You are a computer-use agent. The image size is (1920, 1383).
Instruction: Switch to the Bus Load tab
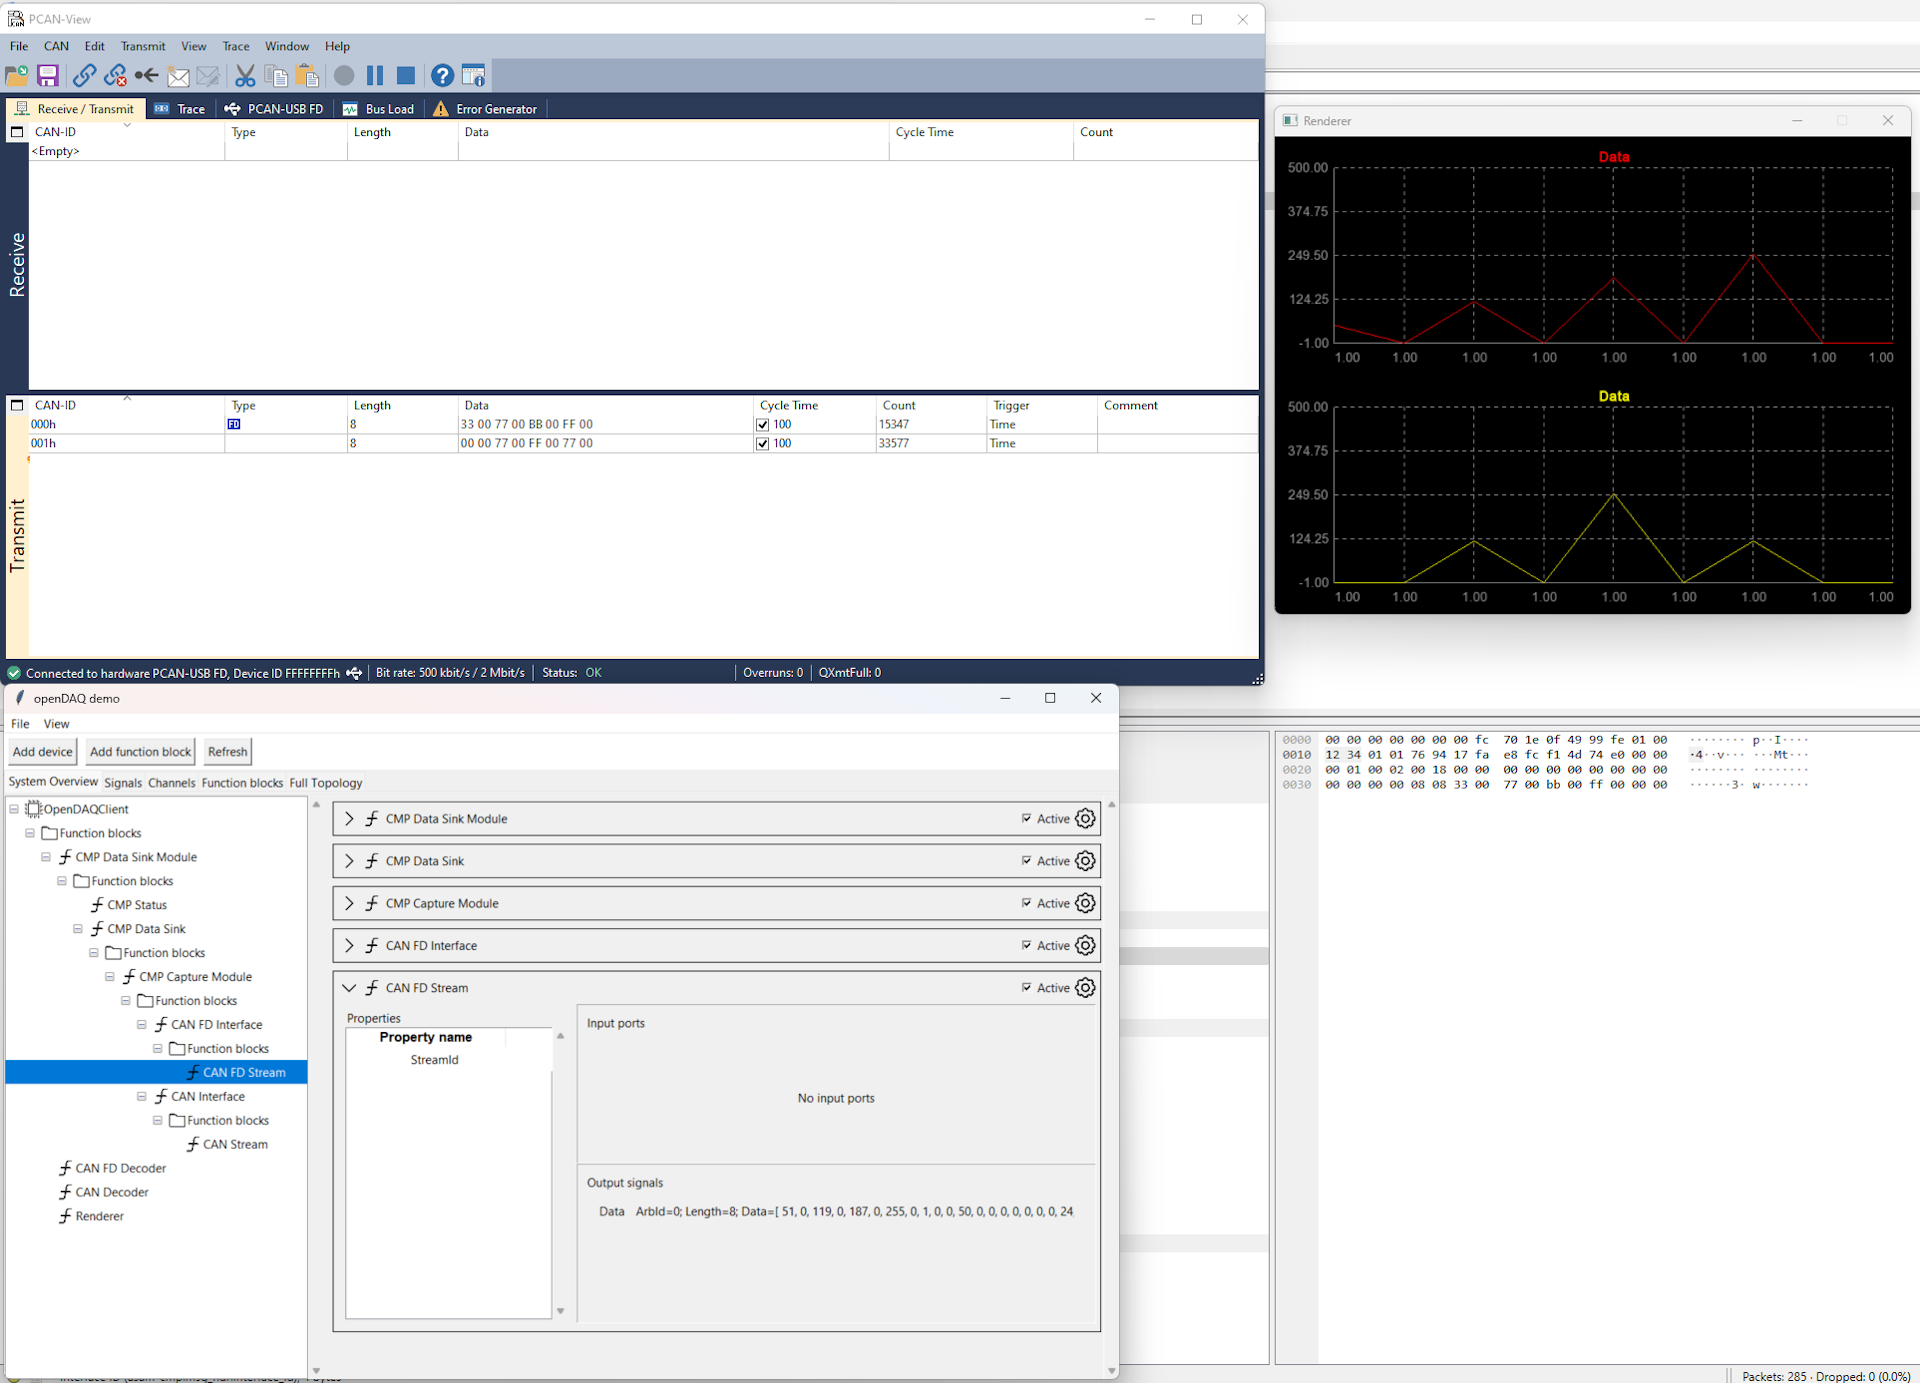[x=378, y=109]
